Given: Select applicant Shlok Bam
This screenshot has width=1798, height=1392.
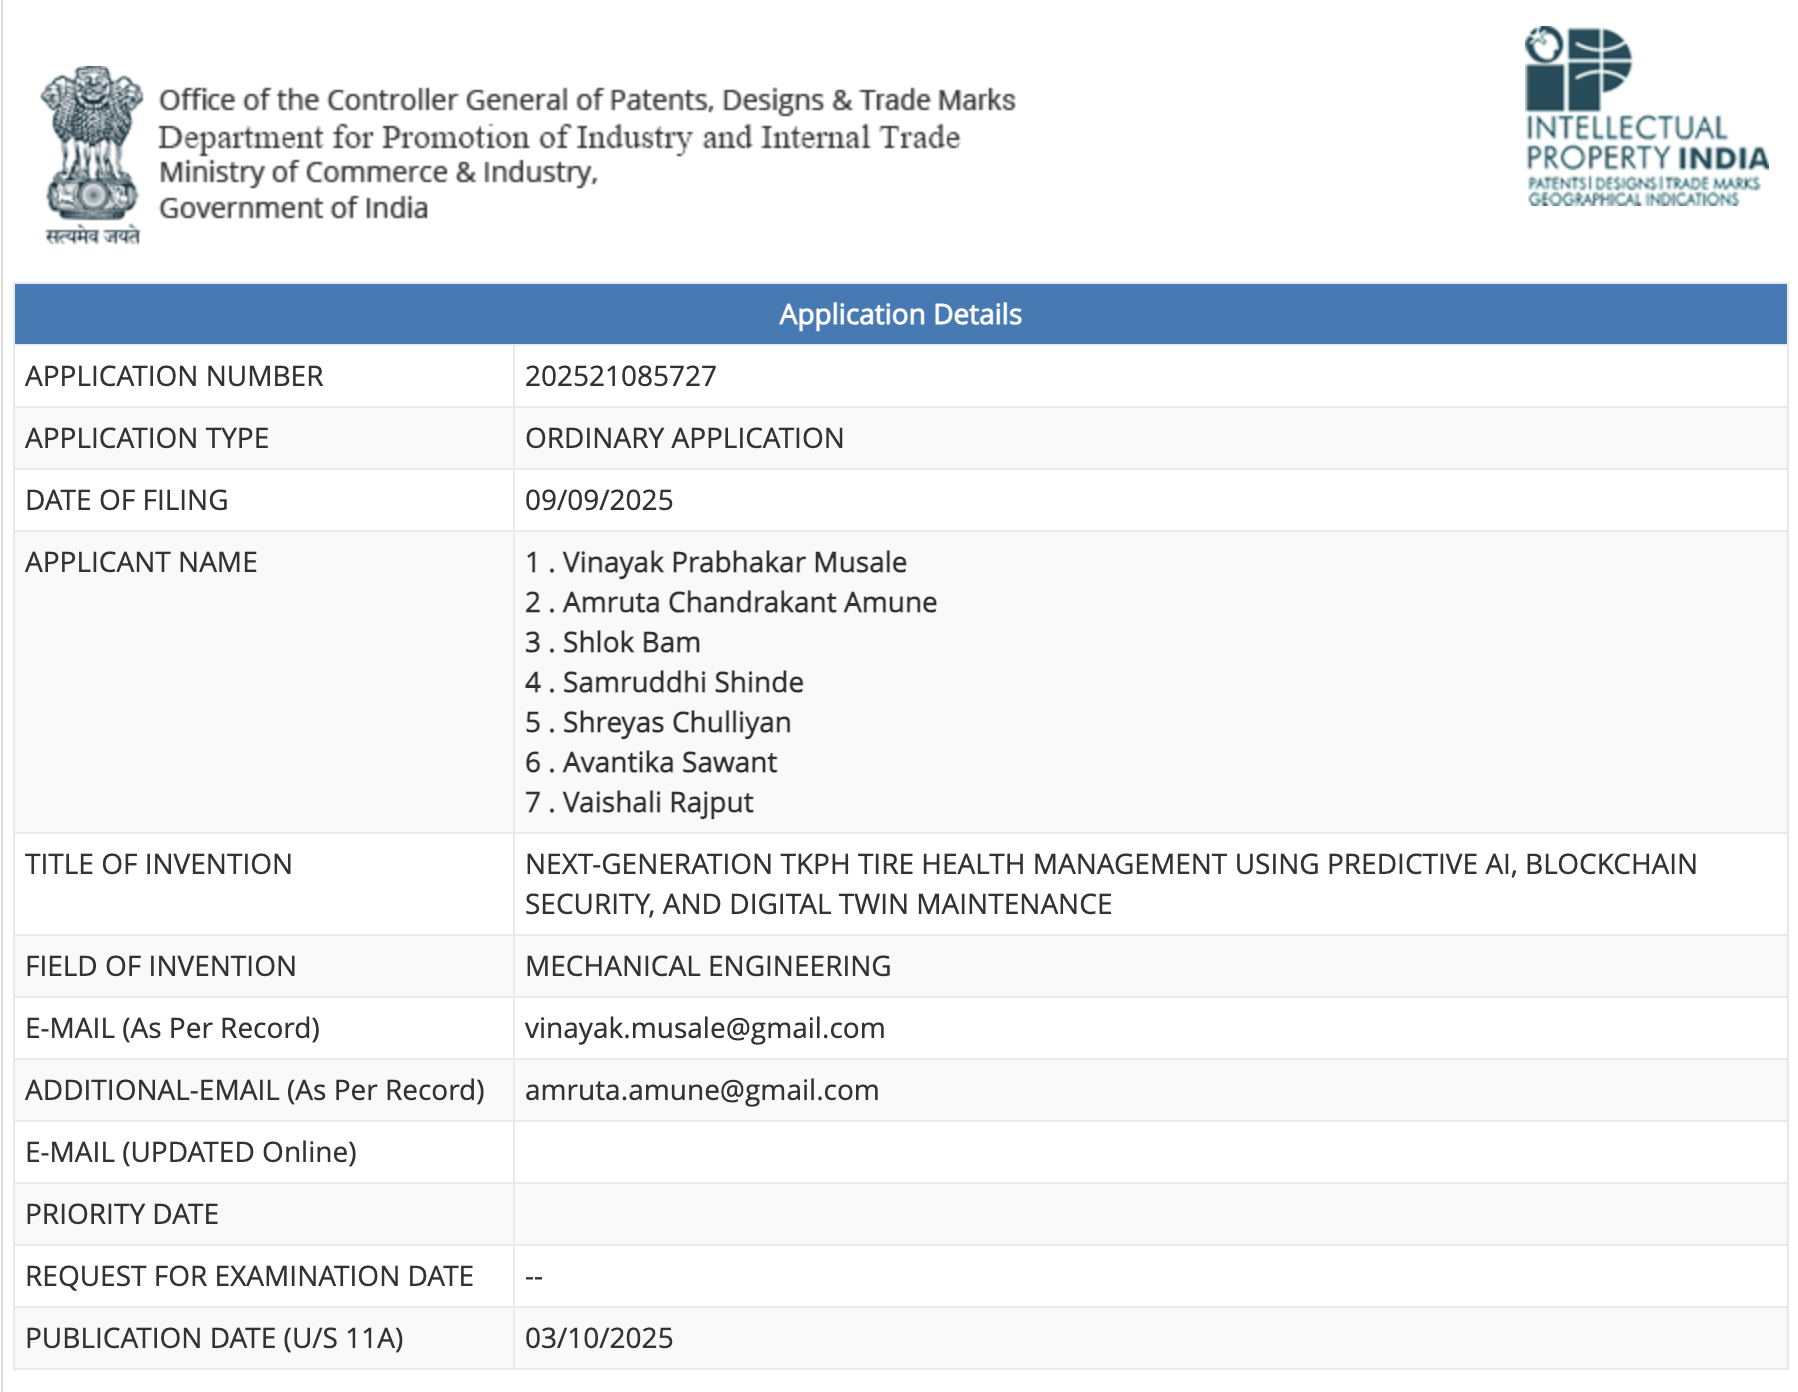Looking at the screenshot, I should point(631,642).
